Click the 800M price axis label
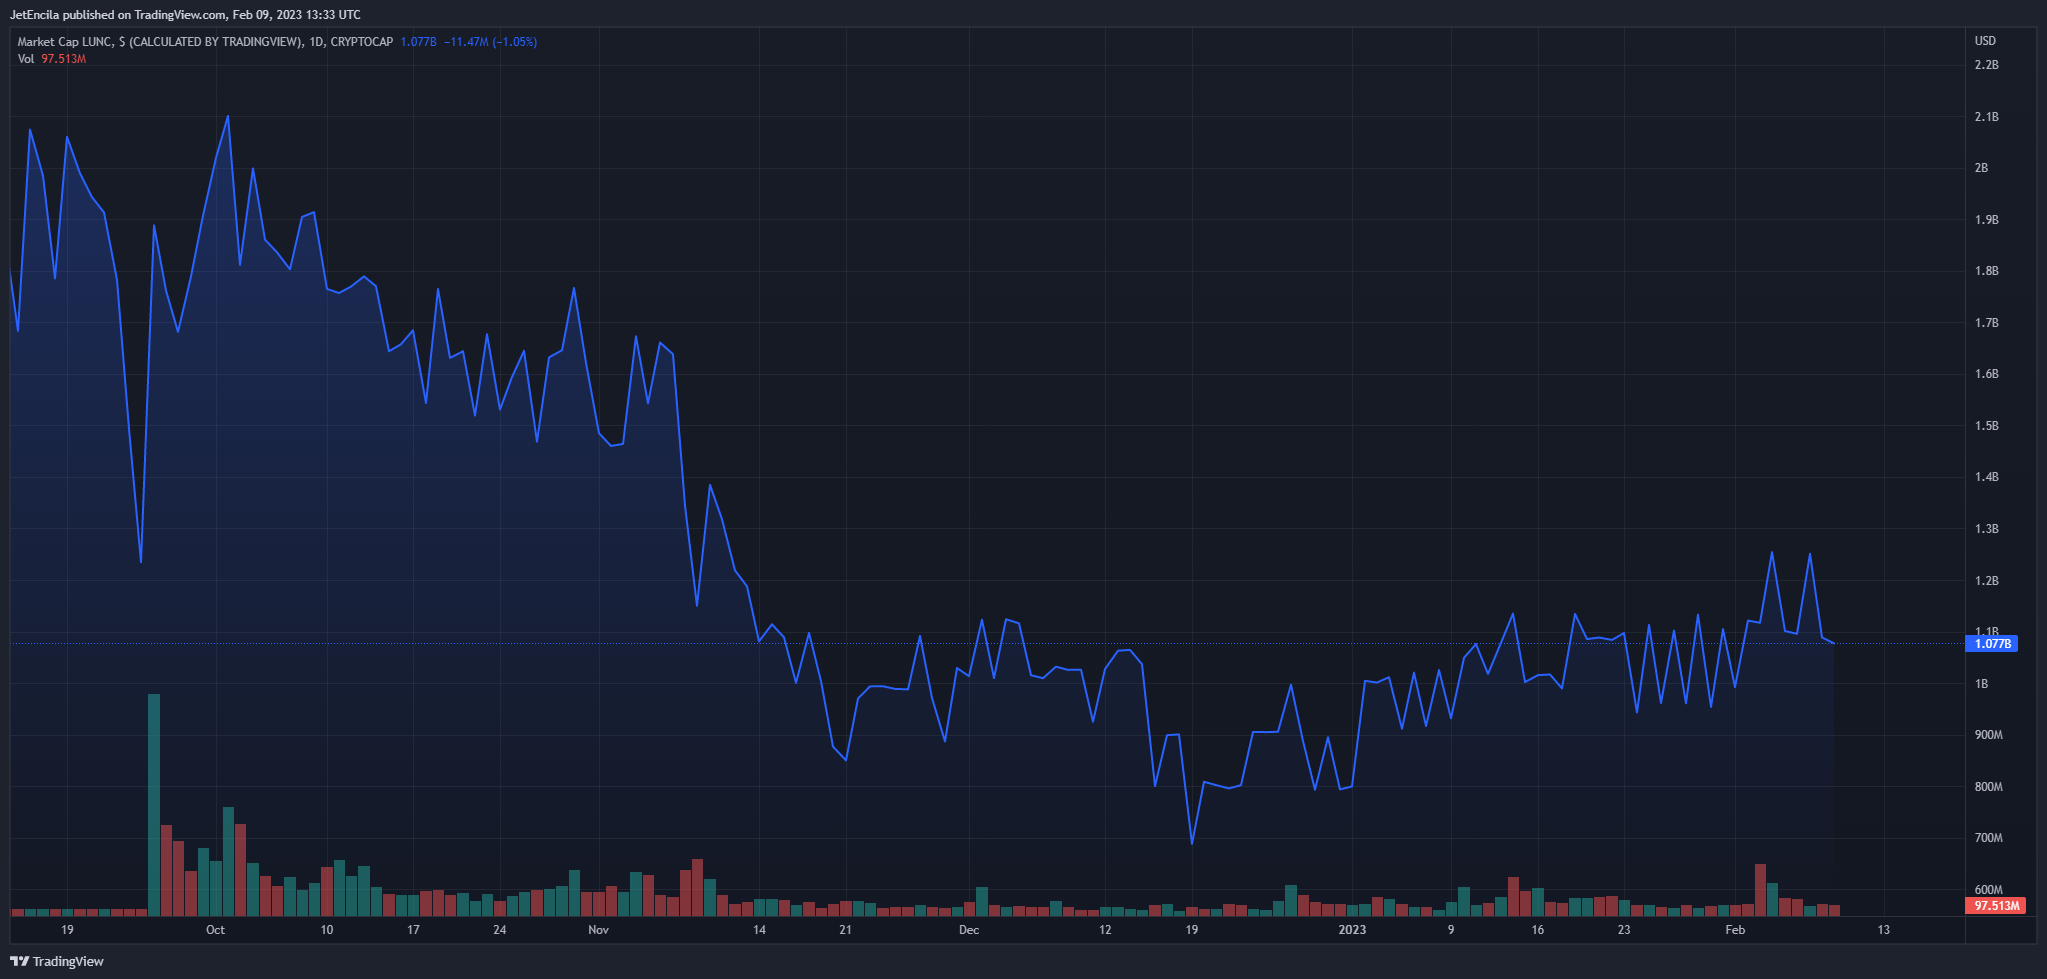Image resolution: width=2047 pixels, height=979 pixels. click(1988, 787)
